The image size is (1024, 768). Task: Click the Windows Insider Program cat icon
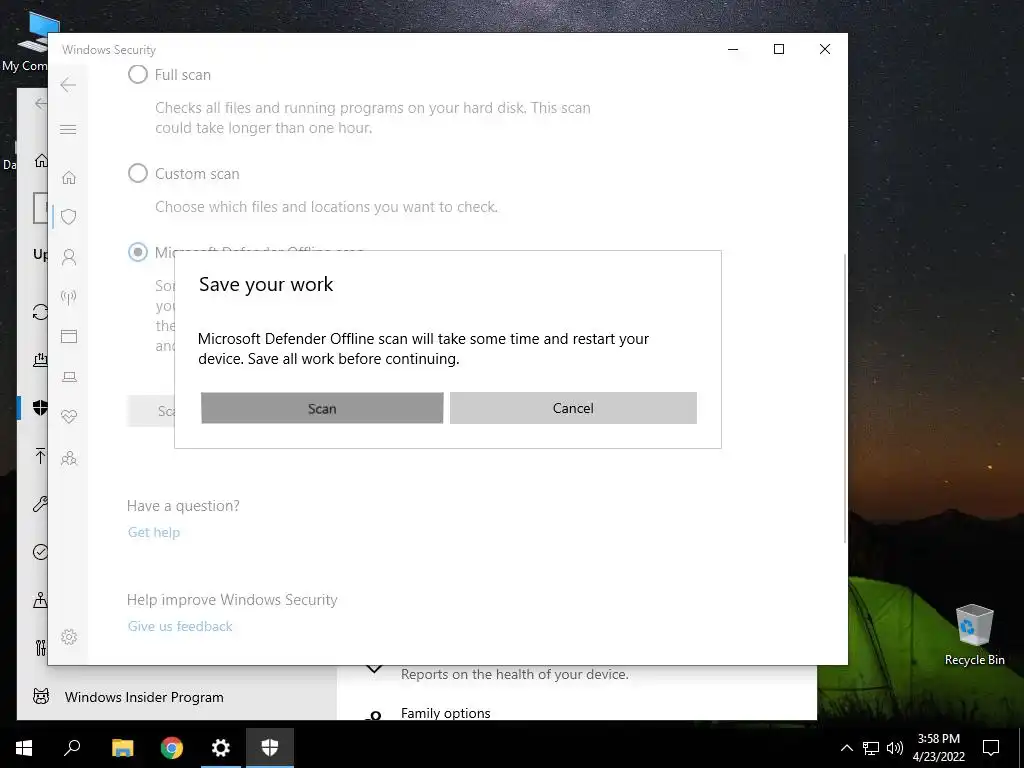(40, 696)
